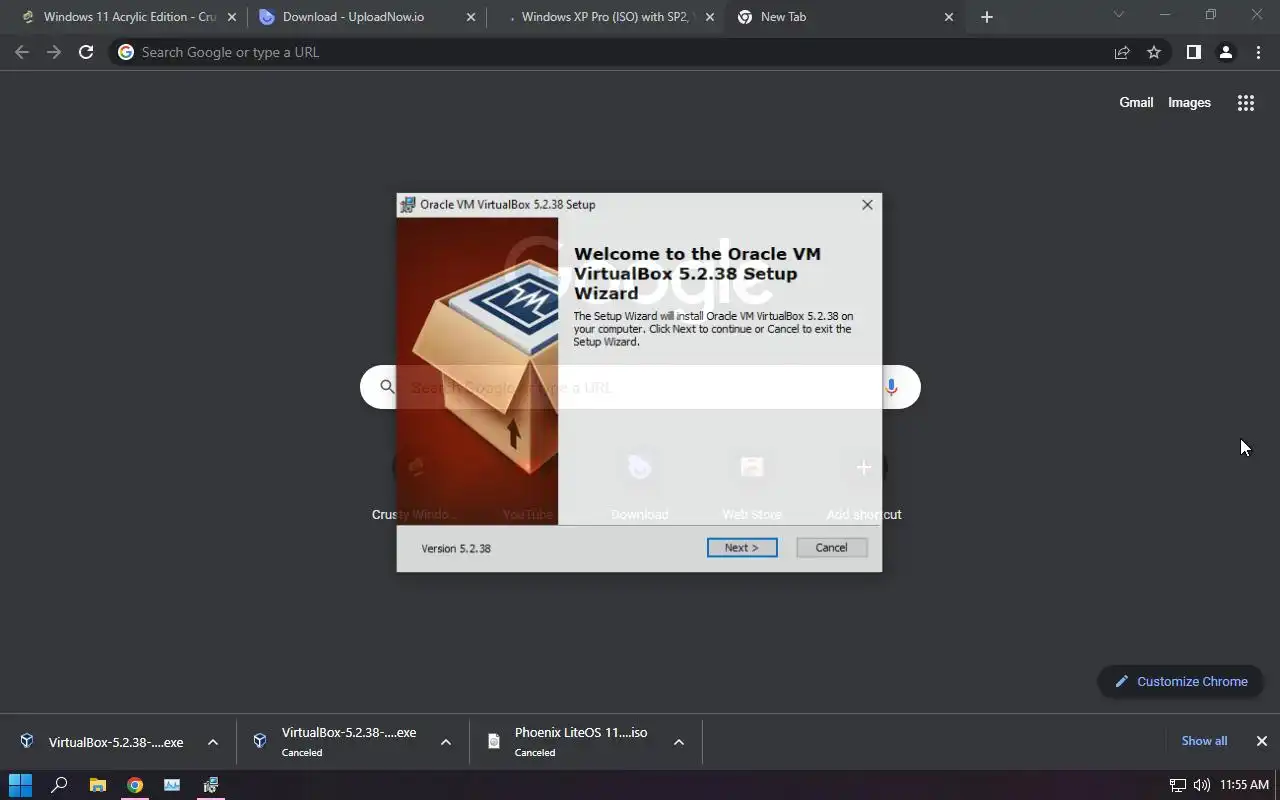Click the share page icon

[x=1122, y=52]
